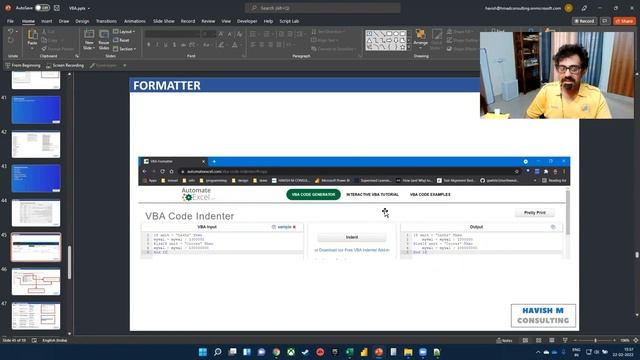Click the Save icon in title bar
The height and width of the screenshot is (360, 640).
click(x=57, y=8)
